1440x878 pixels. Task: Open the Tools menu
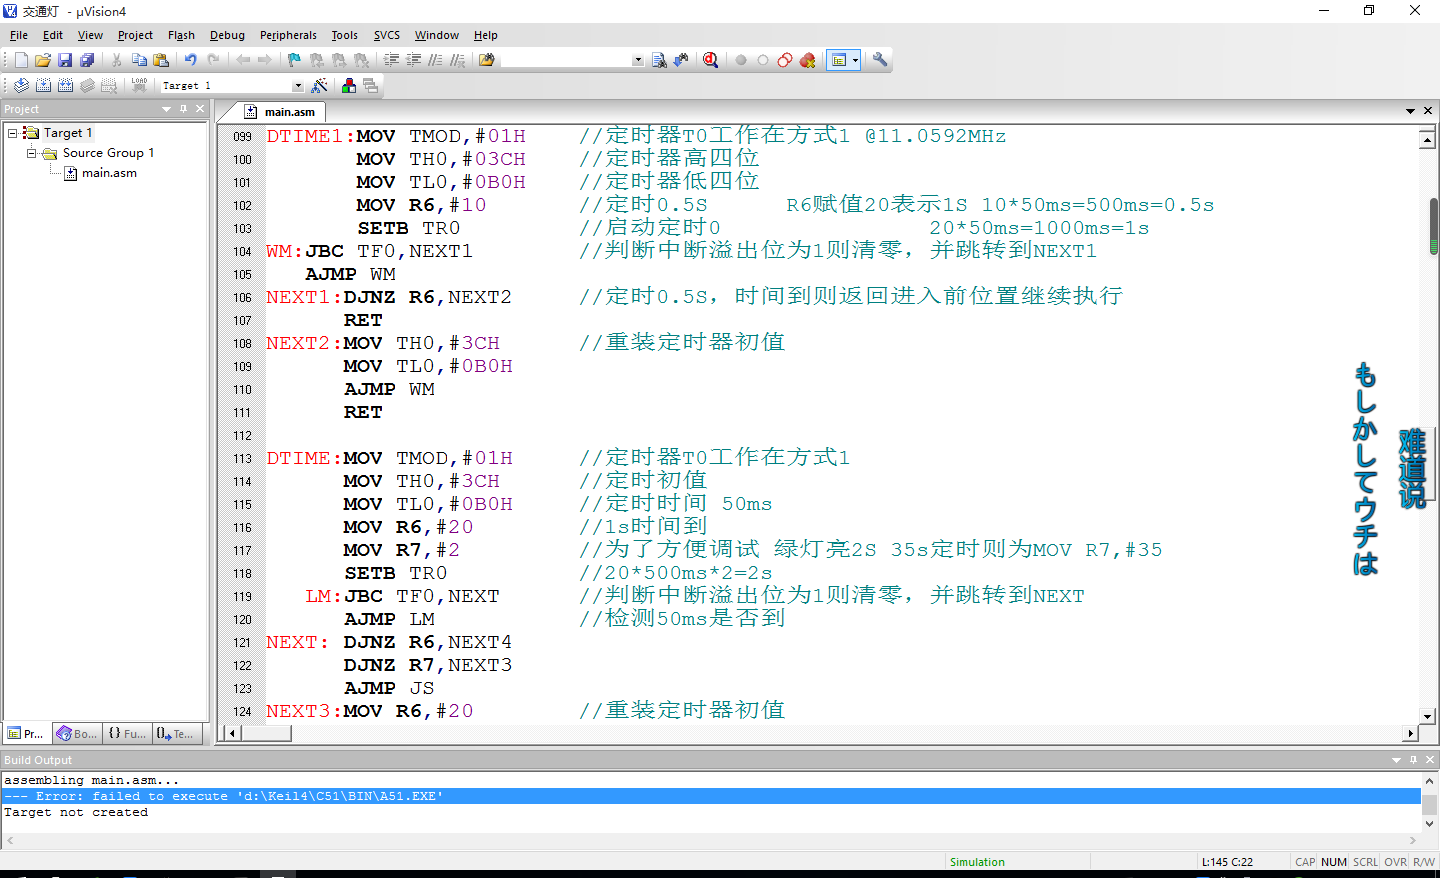click(x=345, y=35)
